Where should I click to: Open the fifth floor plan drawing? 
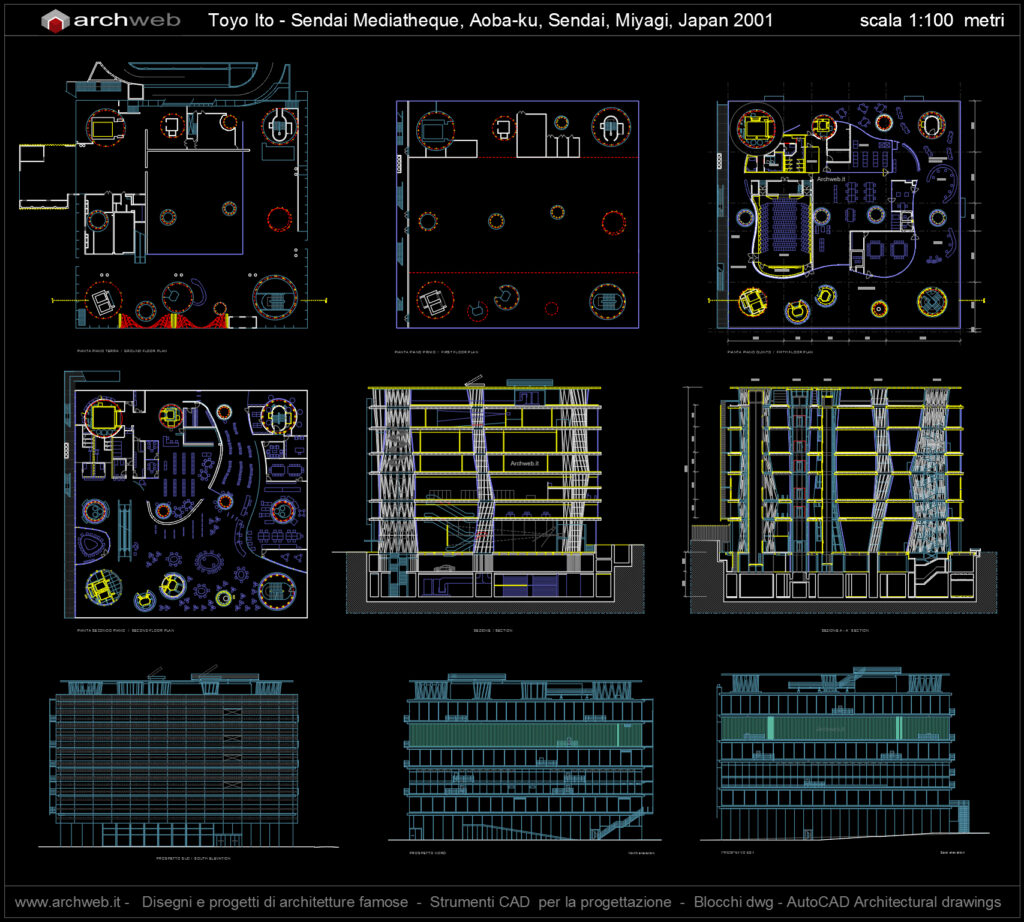tap(840, 213)
